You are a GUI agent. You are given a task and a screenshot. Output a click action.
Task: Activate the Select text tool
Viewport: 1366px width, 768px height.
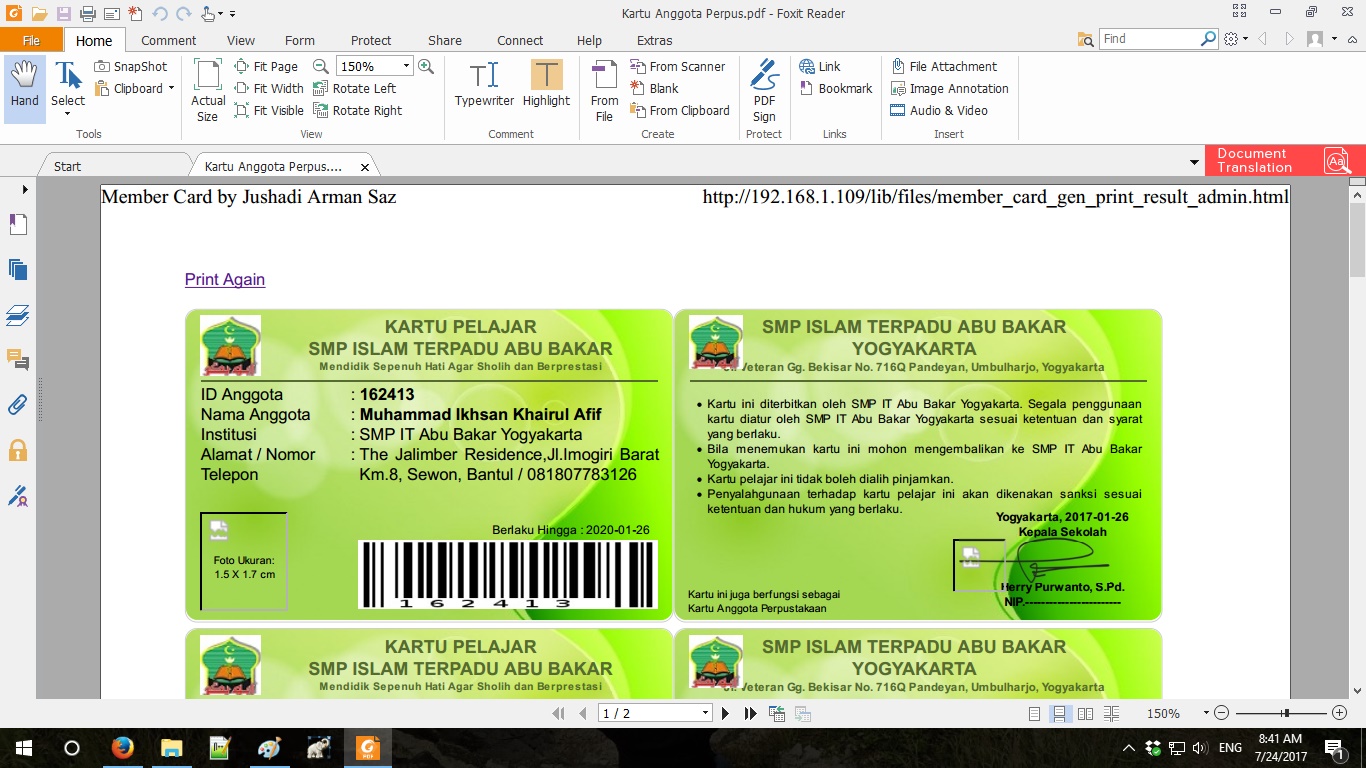pyautogui.click(x=68, y=88)
